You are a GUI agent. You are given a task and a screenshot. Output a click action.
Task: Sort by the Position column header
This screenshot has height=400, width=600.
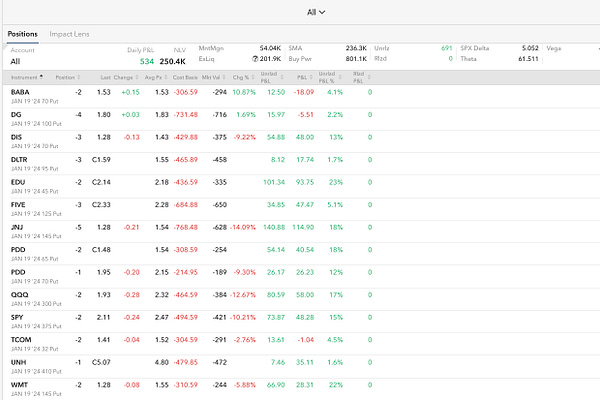tap(68, 77)
